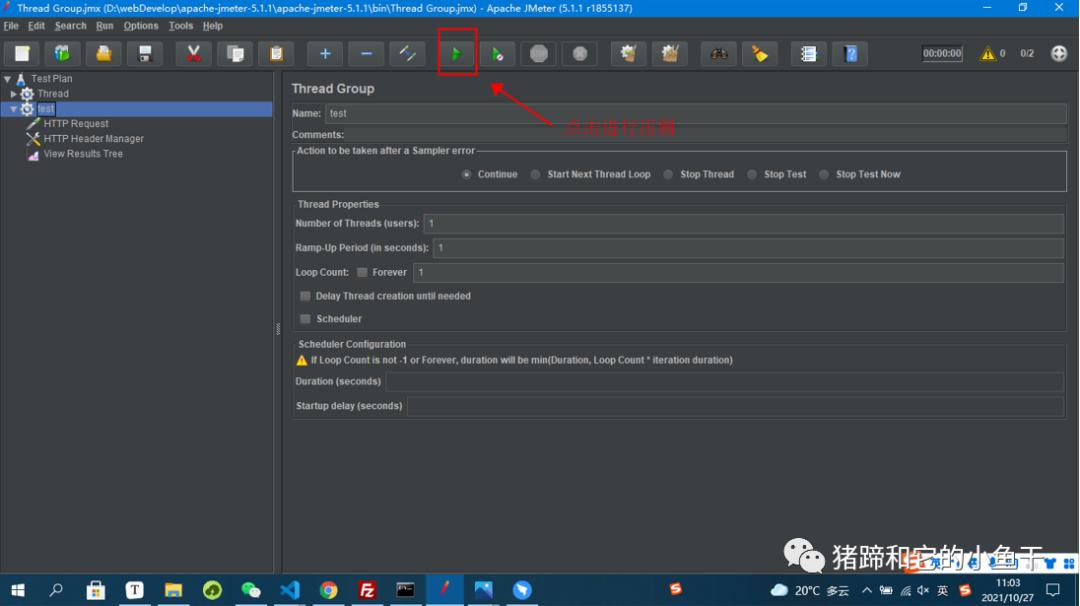Expand all nodes with the plus icon
Viewport: 1080px width, 606px height.
(x=325, y=53)
